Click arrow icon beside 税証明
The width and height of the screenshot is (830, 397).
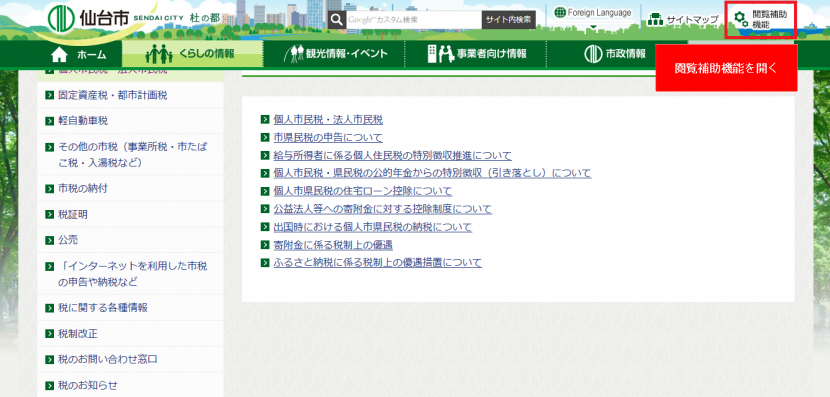coord(49,215)
